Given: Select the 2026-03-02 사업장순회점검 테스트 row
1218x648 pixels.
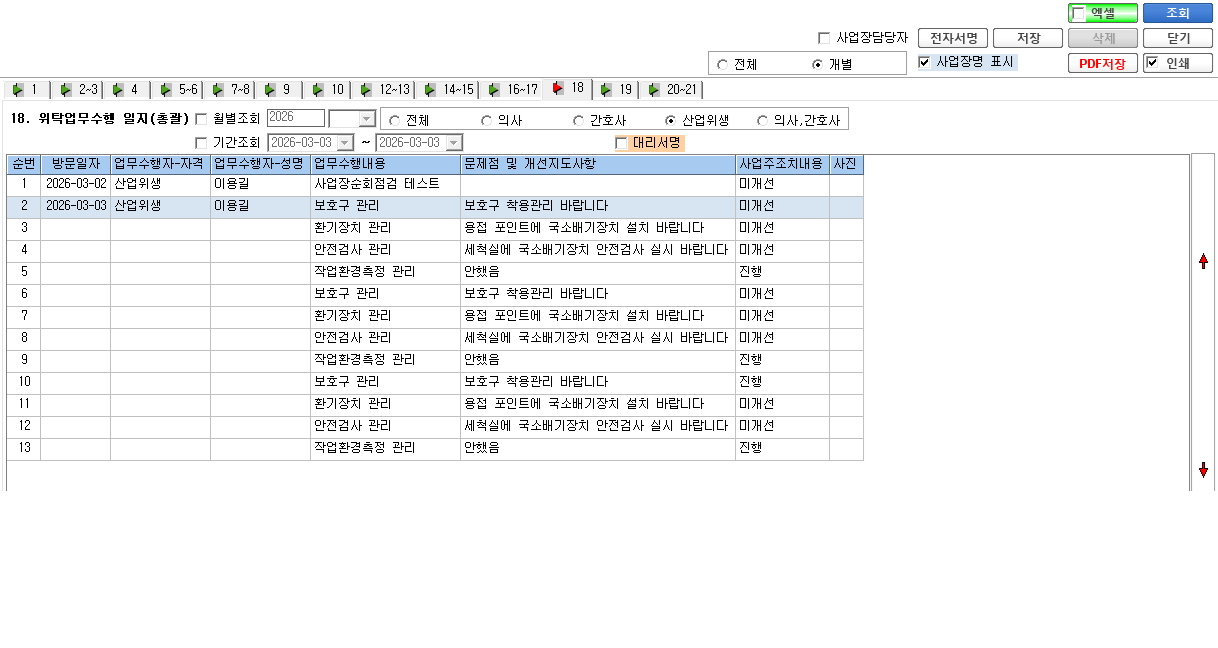Looking at the screenshot, I should pos(435,185).
